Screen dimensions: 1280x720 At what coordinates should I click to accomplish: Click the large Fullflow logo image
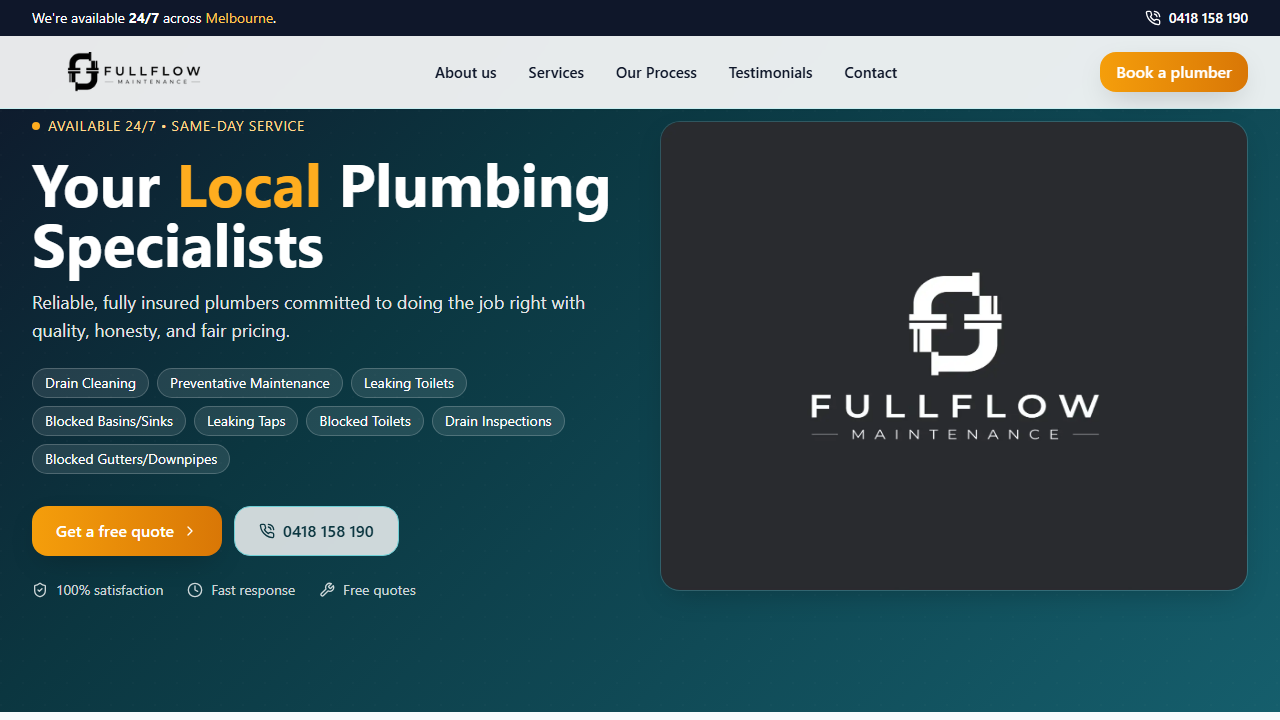point(954,356)
